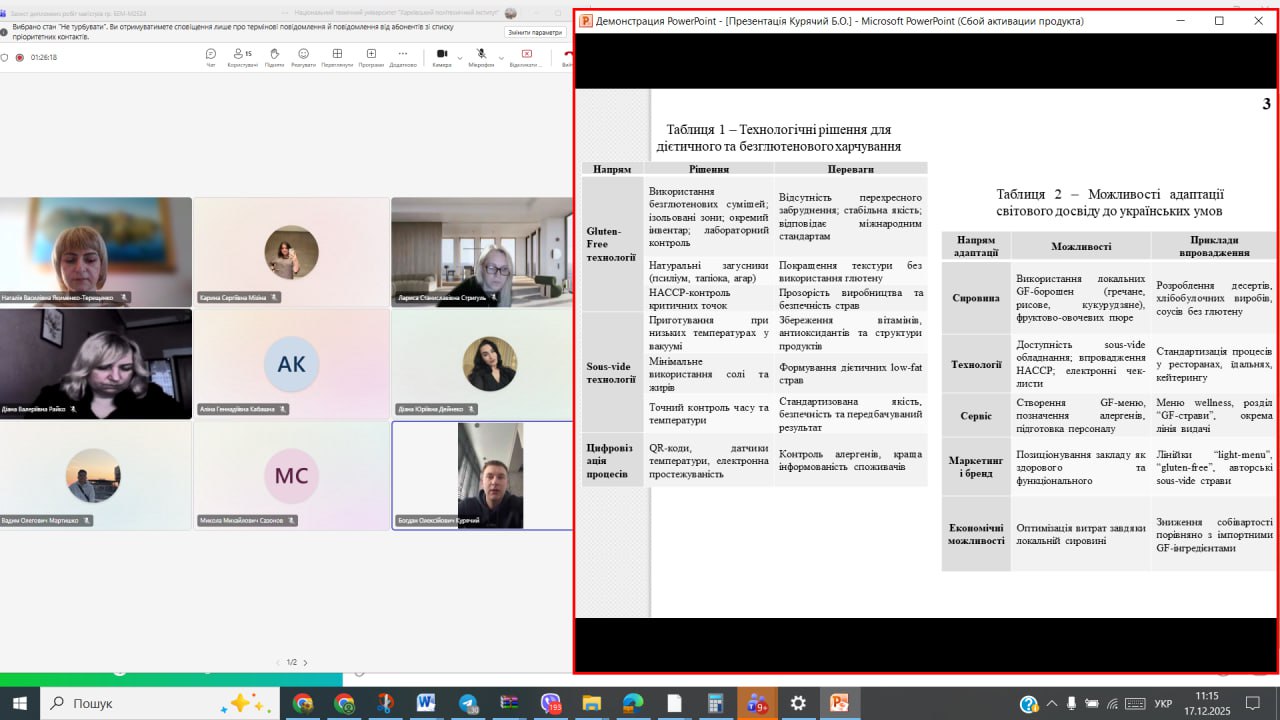1280x720 pixels.
Task: Raise hand in the meeting
Action: coord(273,56)
